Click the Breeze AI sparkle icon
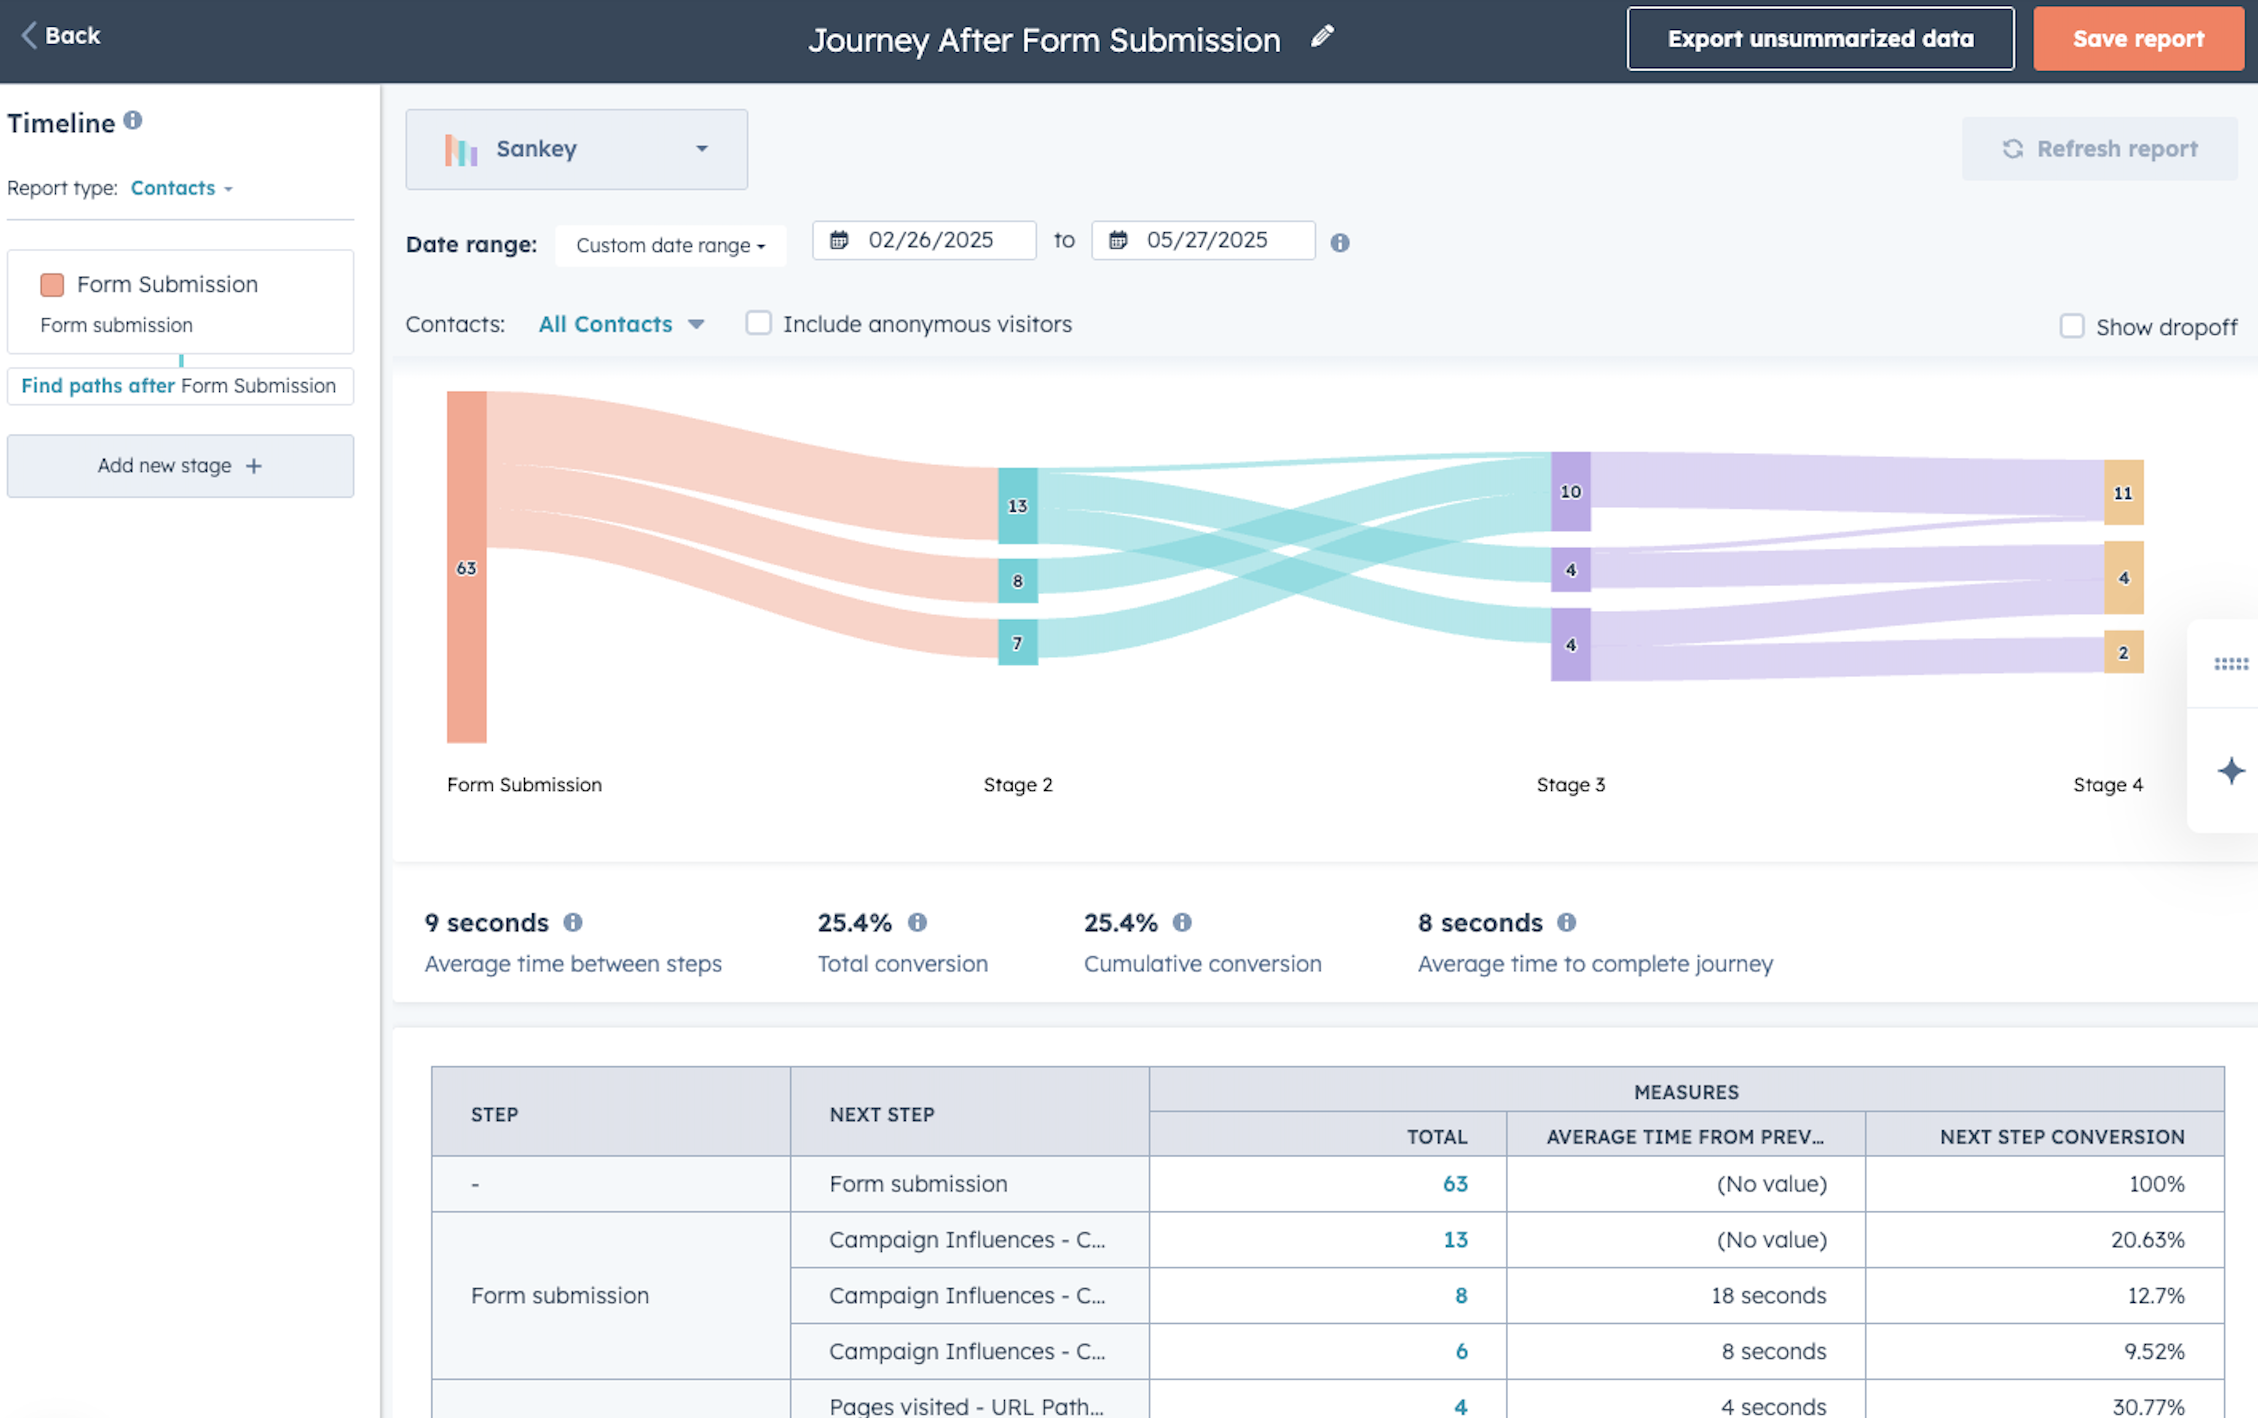Image resolution: width=2258 pixels, height=1418 pixels. 2230,771
